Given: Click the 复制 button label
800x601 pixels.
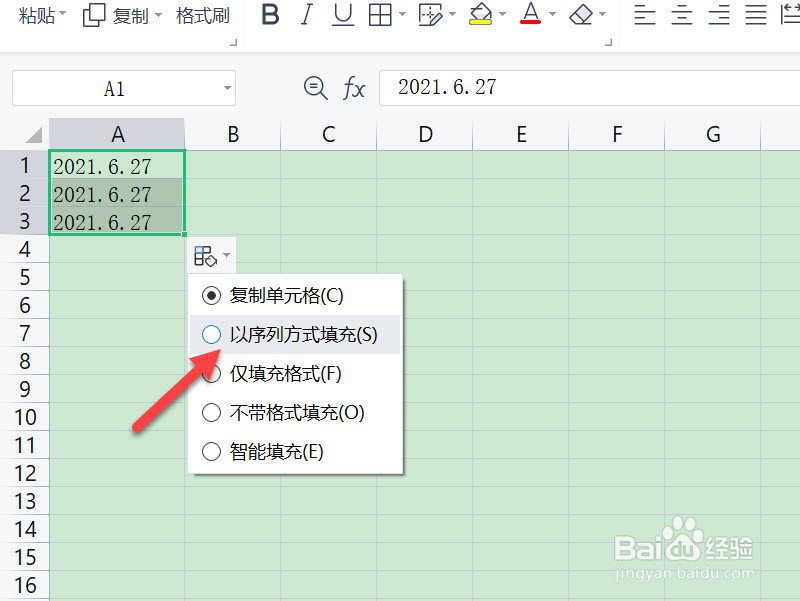Looking at the screenshot, I should (131, 16).
